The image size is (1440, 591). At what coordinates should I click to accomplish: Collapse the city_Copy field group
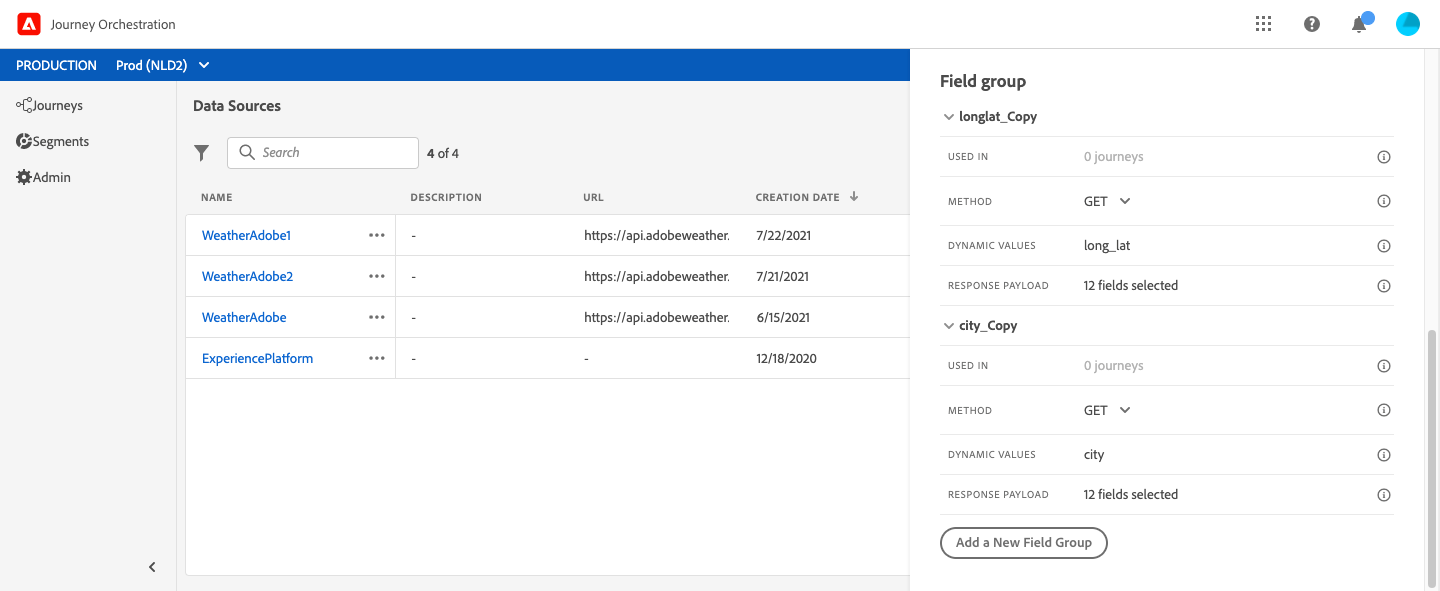[949, 326]
